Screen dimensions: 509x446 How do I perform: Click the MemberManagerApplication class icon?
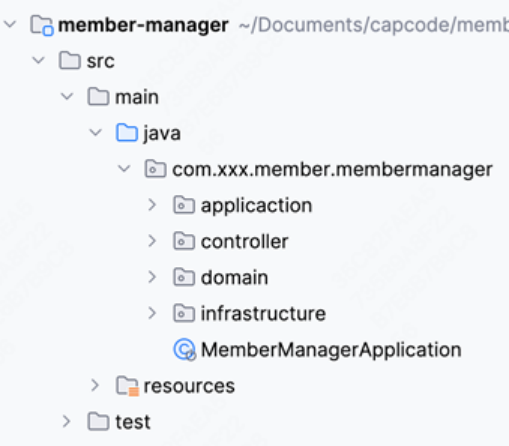coord(184,349)
